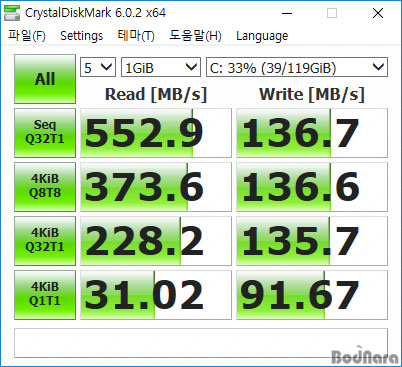This screenshot has height=367, width=402.
Task: Minimize the CrystalDiskMark window
Action: coord(287,13)
